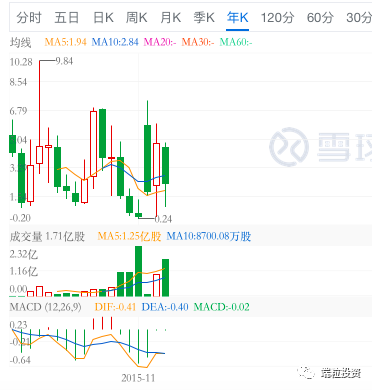Click the 1.16亿 volume axis label
The width and height of the screenshot is (372, 390).
(24, 271)
